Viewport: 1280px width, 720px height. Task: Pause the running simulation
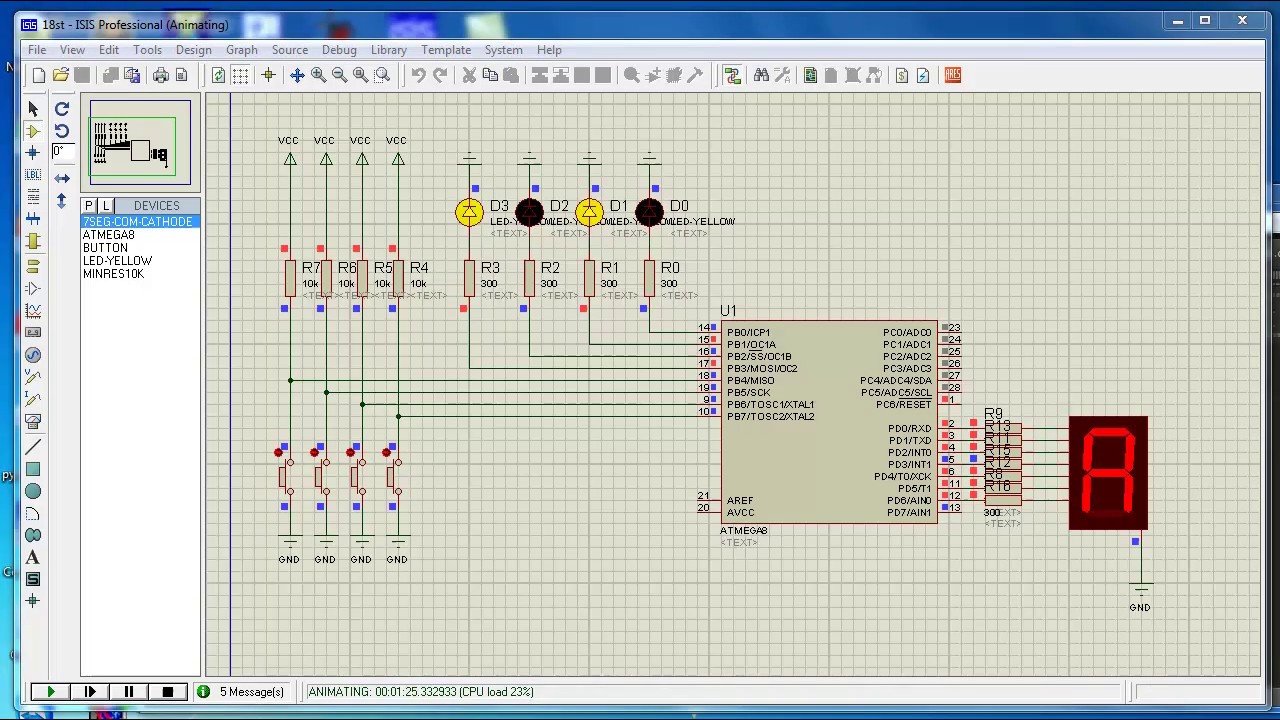[128, 692]
